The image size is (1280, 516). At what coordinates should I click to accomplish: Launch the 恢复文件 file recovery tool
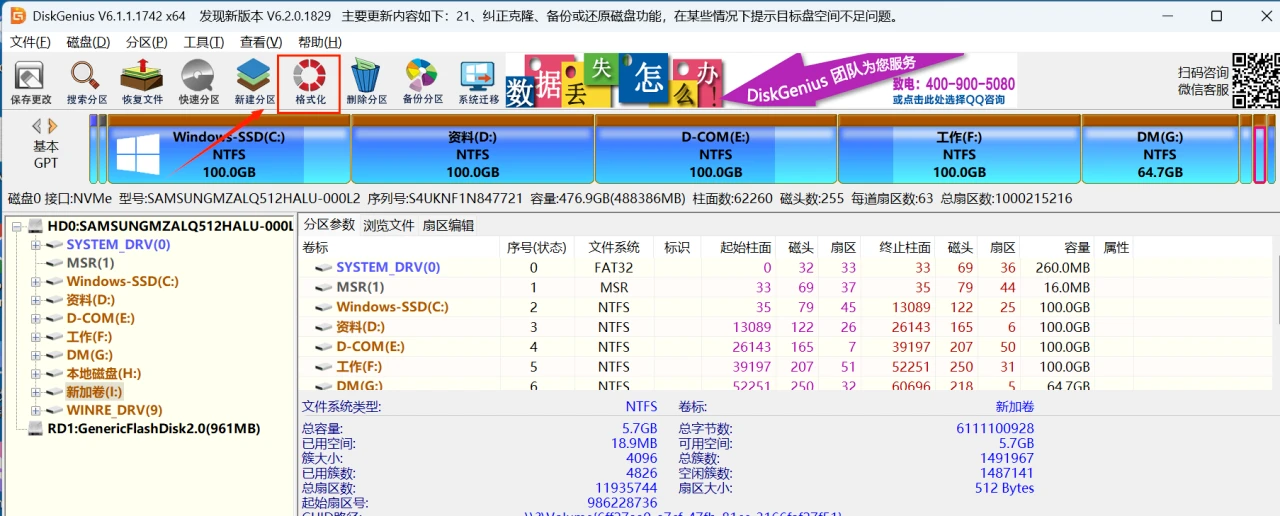(142, 83)
